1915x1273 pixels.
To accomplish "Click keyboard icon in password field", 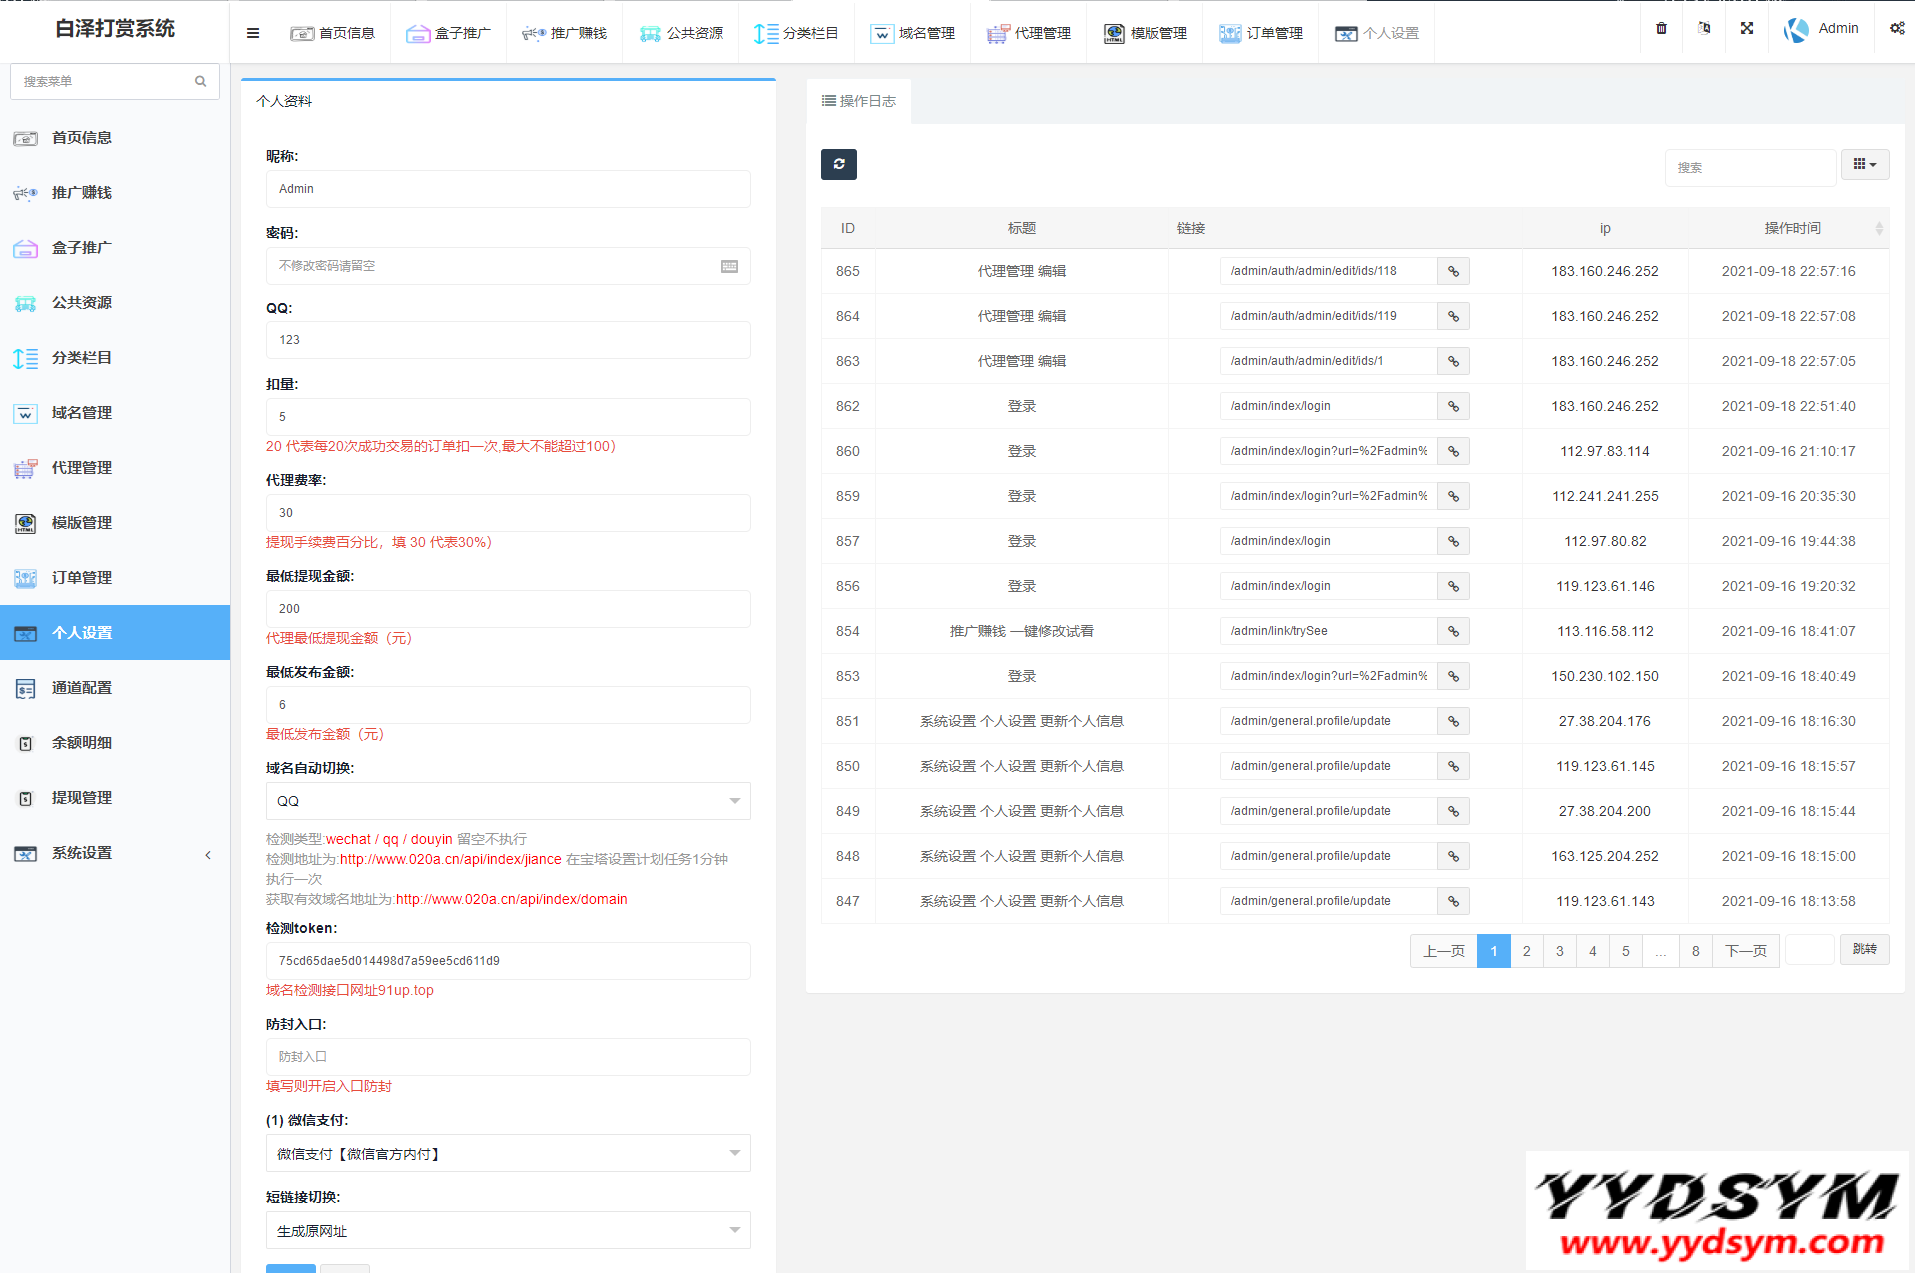I will (x=729, y=266).
